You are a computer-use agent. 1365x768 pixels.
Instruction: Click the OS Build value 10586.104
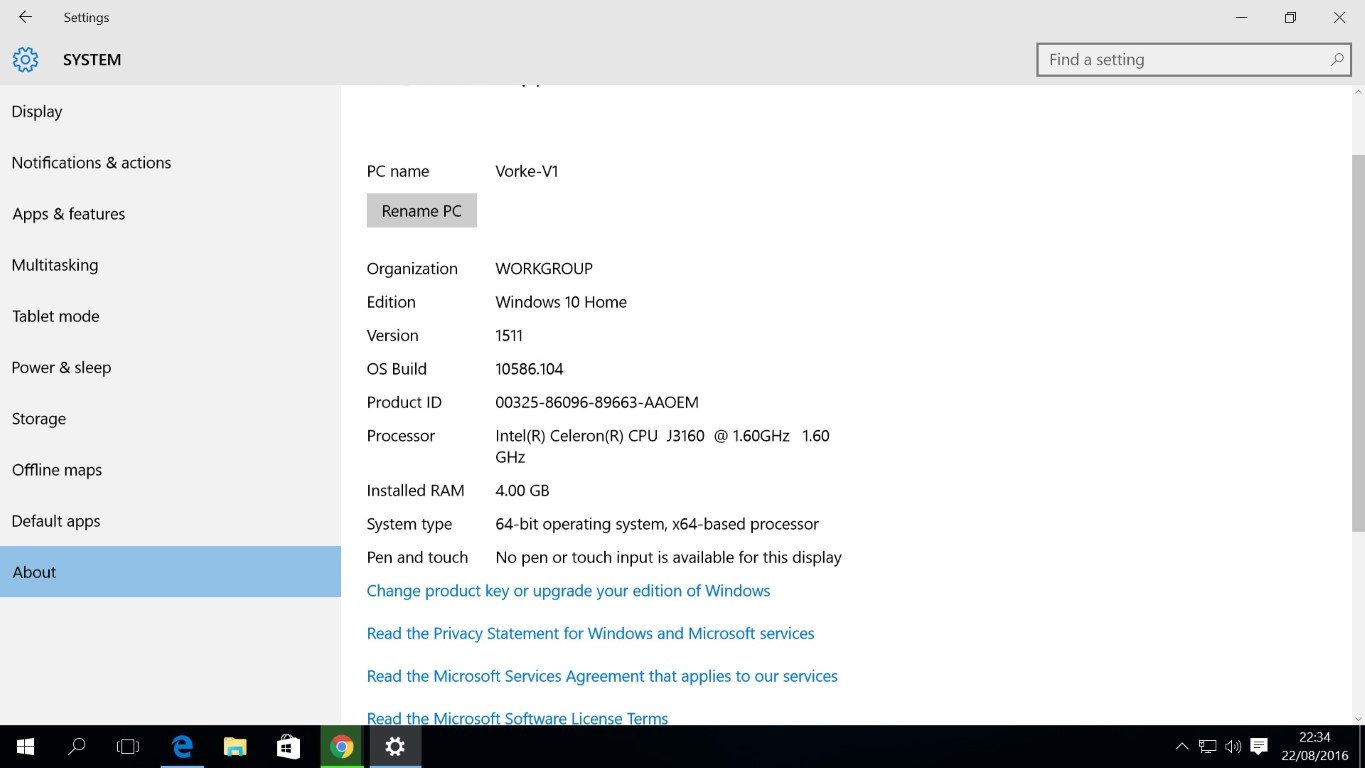(x=529, y=369)
